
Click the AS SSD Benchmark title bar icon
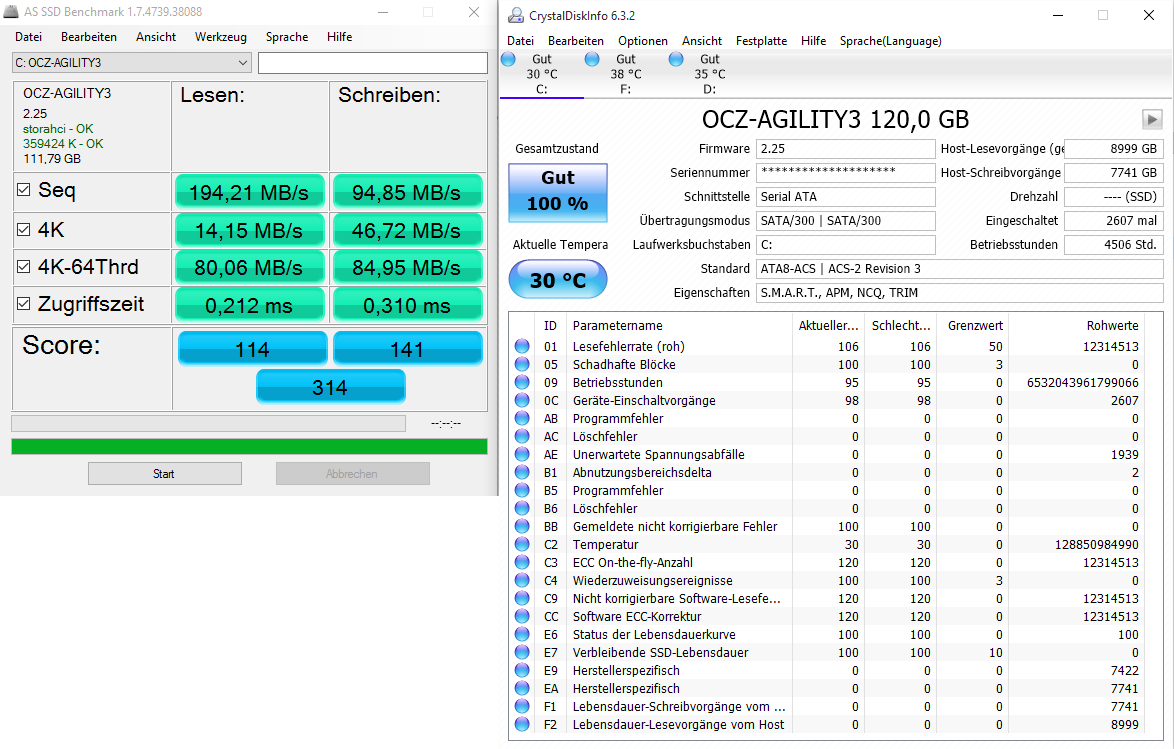pyautogui.click(x=11, y=12)
